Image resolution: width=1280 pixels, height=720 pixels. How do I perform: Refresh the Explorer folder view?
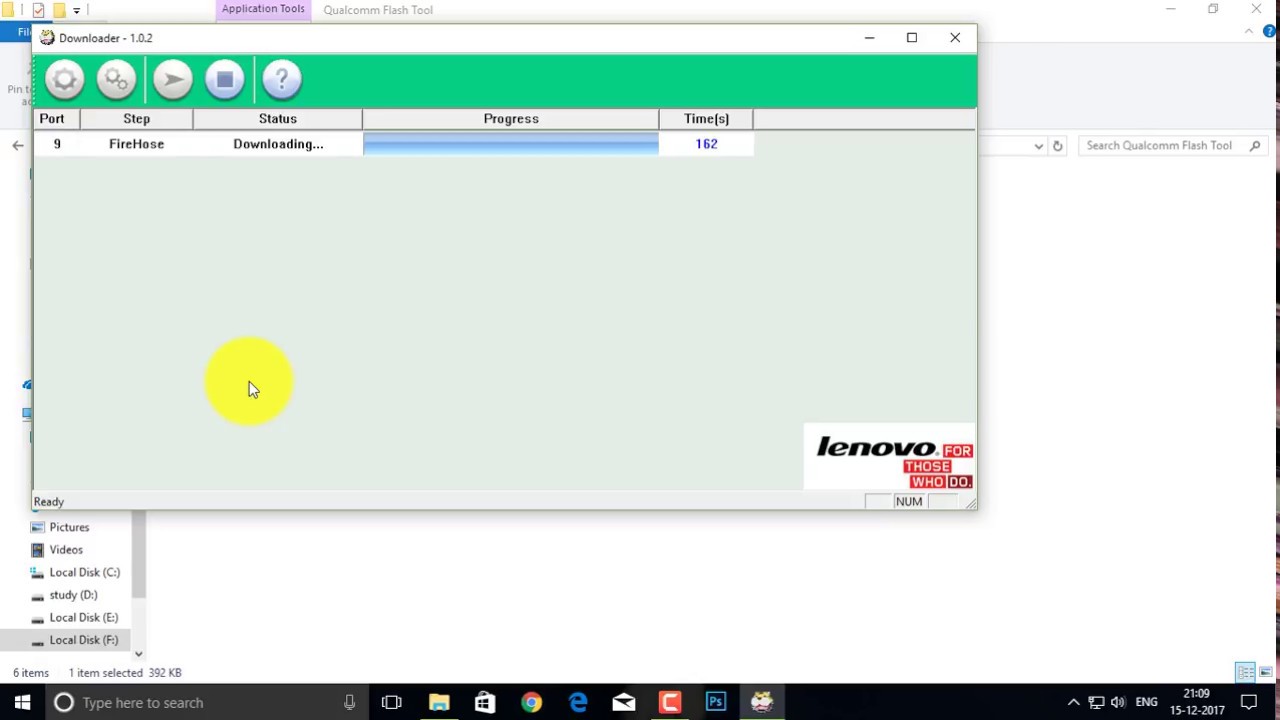tap(1057, 146)
